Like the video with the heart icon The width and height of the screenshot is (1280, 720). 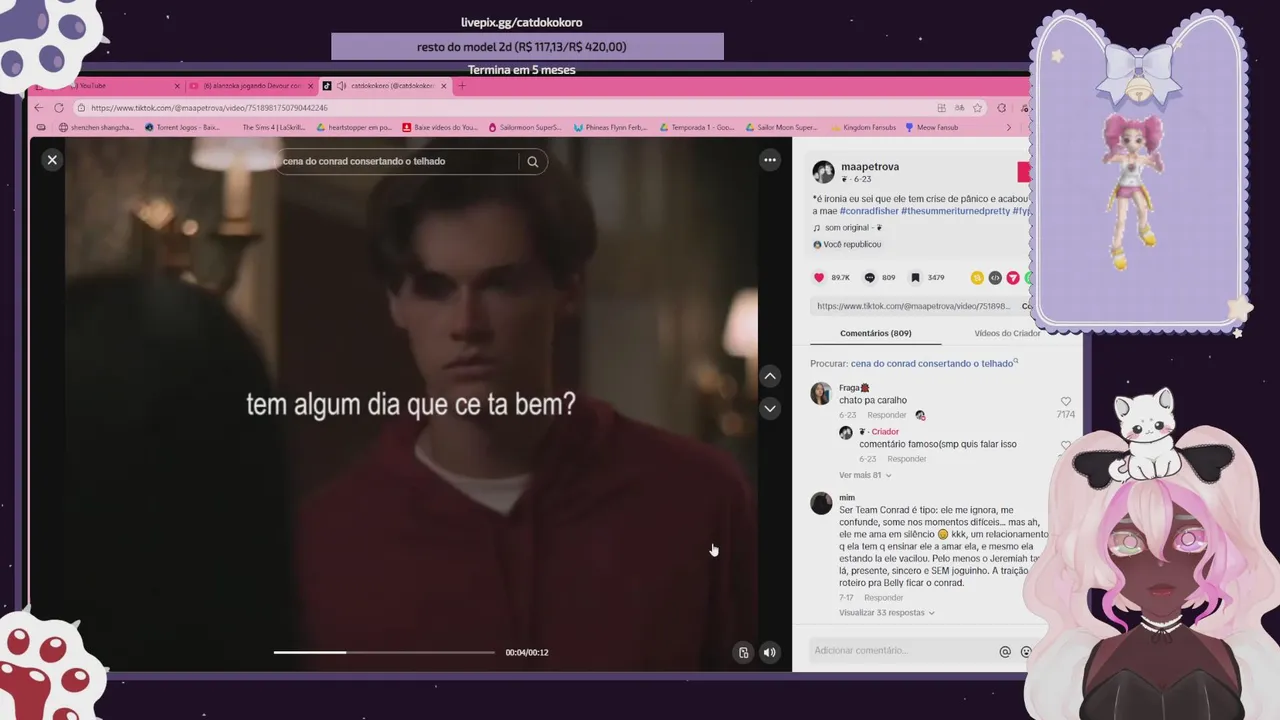(819, 277)
